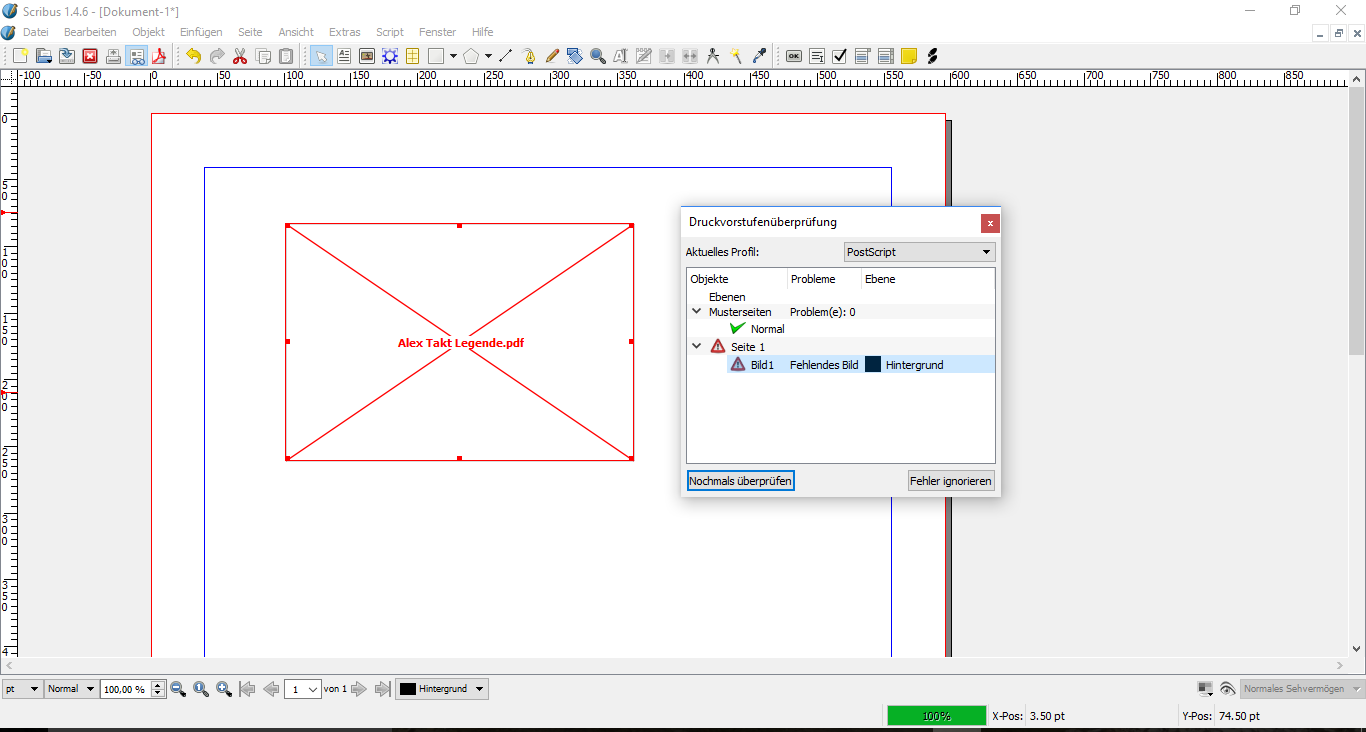Image resolution: width=1366 pixels, height=732 pixels.
Task: Select the text frame tool
Action: pyautogui.click(x=344, y=56)
